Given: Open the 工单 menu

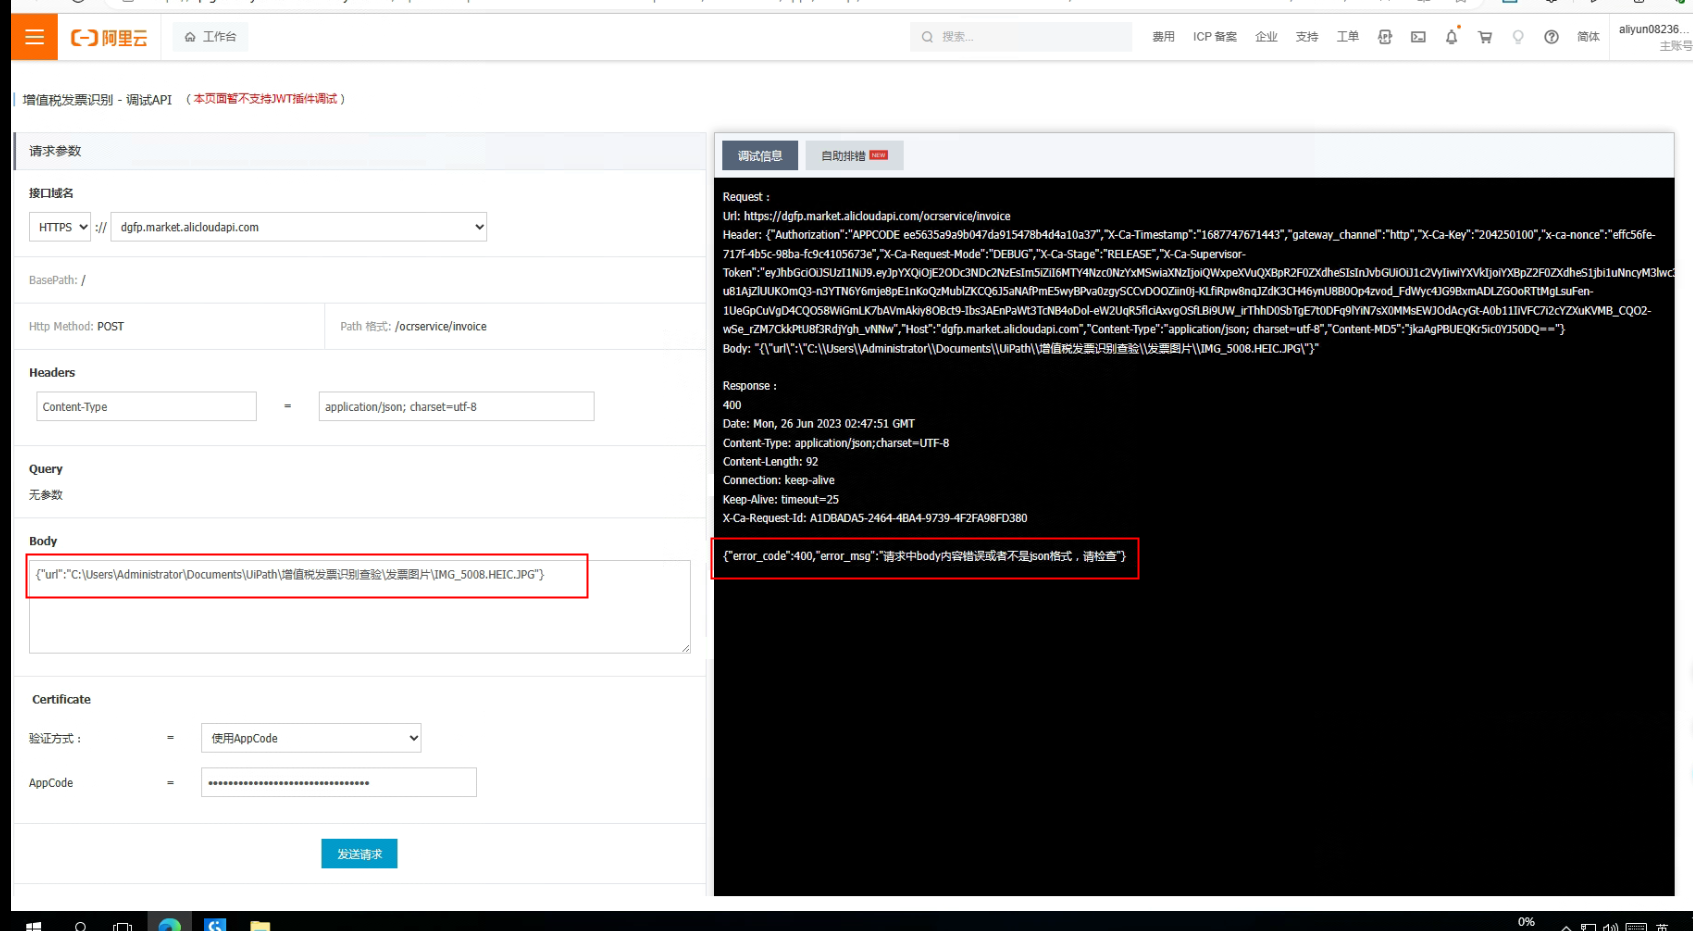Looking at the screenshot, I should click(x=1348, y=37).
